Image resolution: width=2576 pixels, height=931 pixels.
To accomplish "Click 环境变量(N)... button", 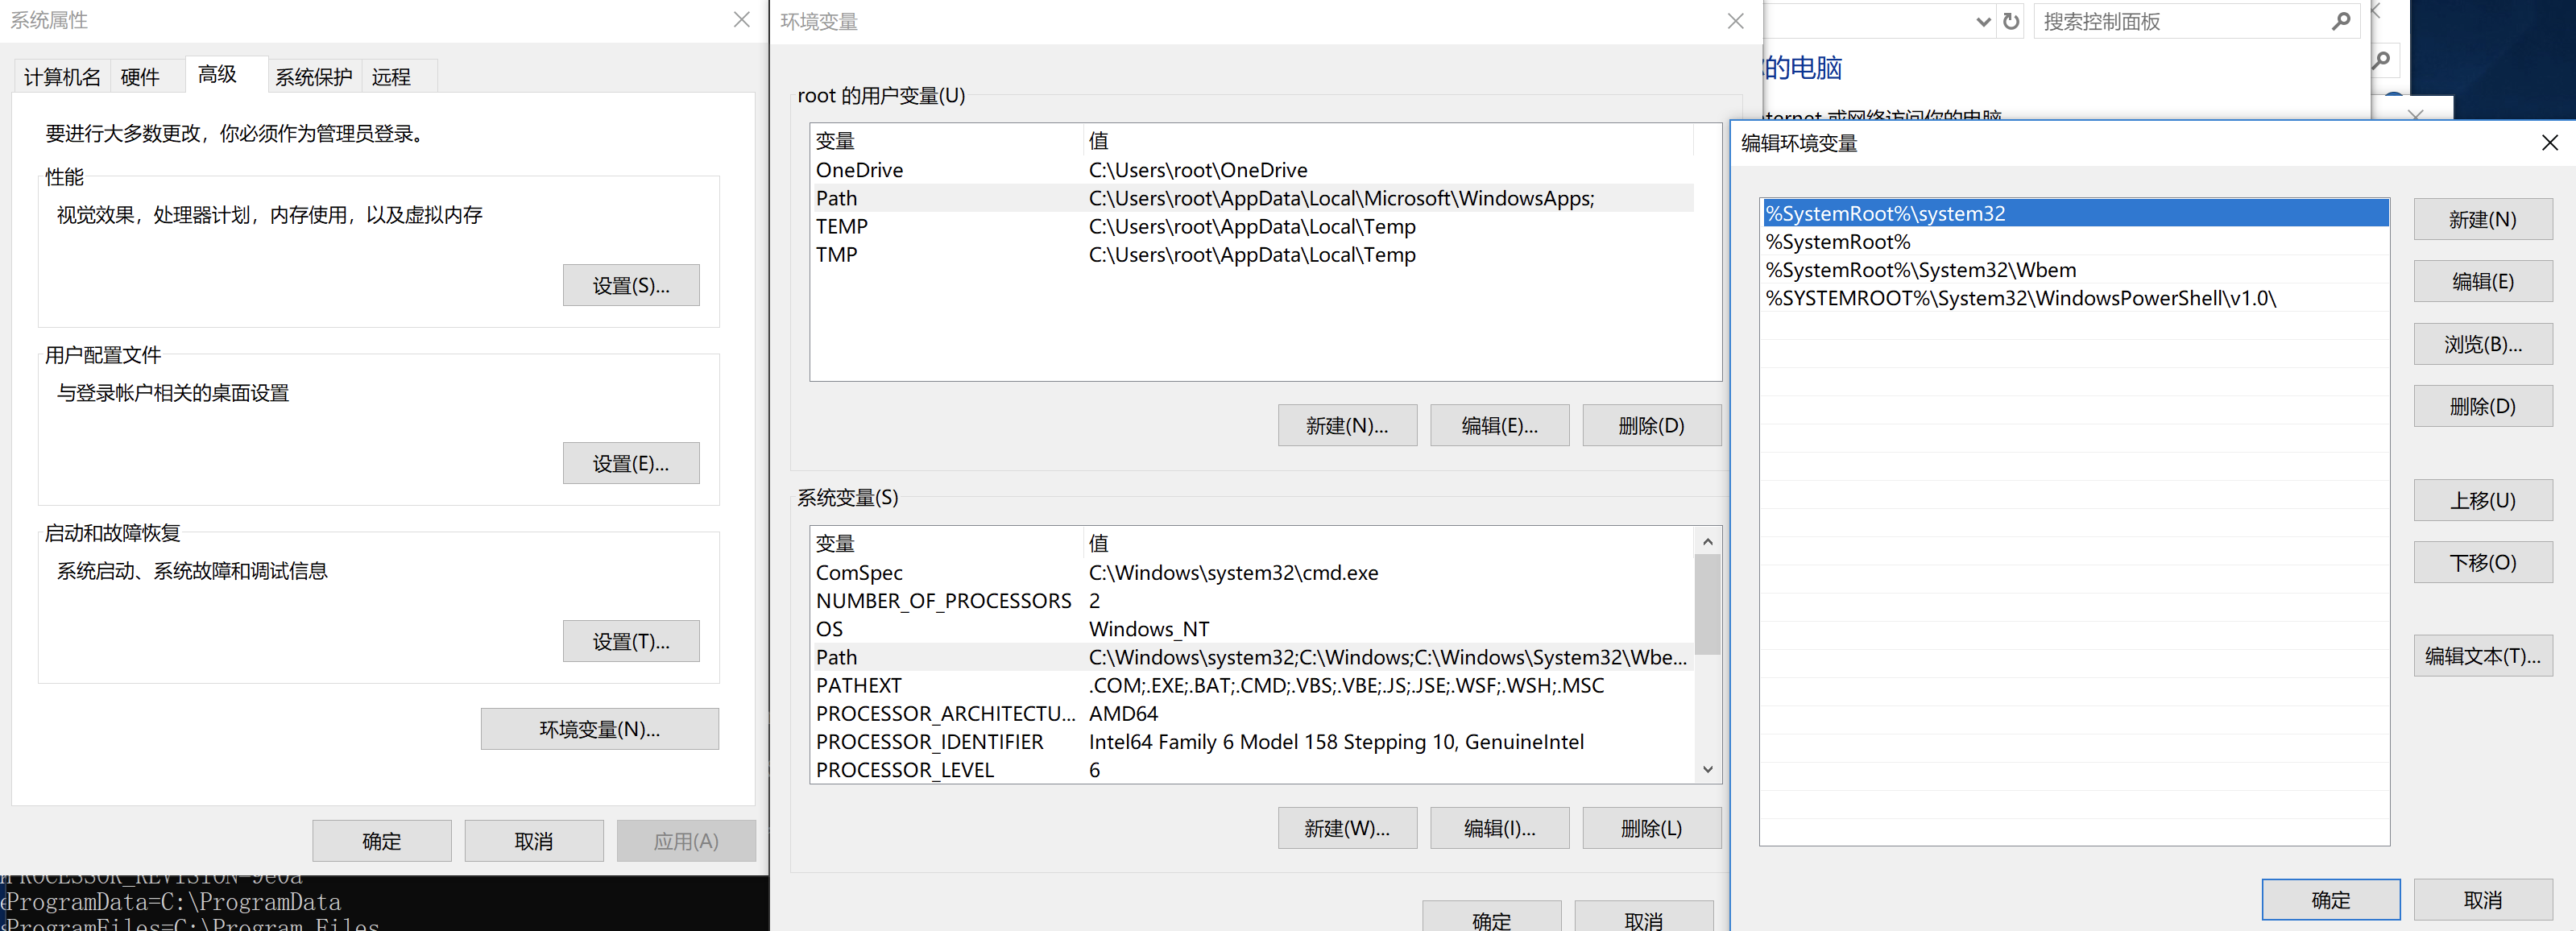I will (599, 729).
